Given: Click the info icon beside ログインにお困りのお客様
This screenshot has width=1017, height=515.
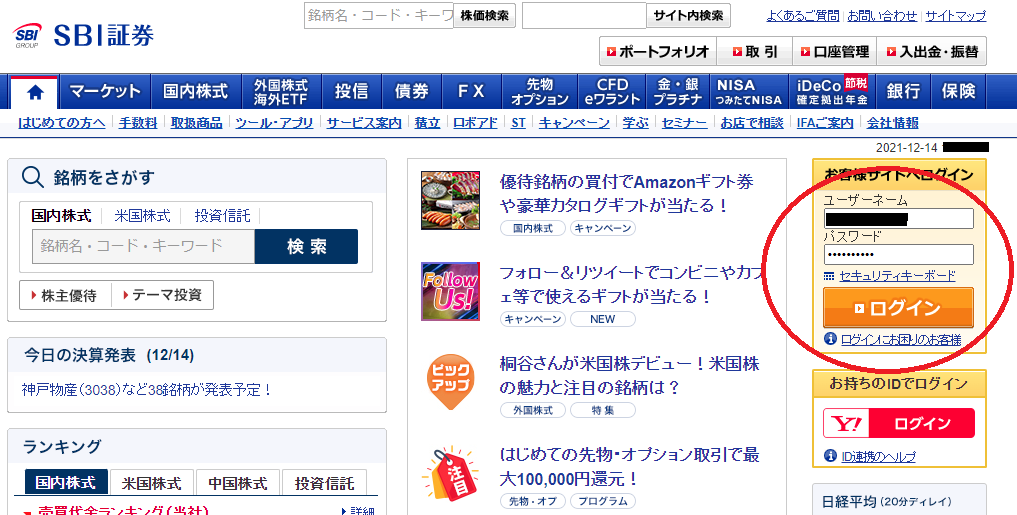Looking at the screenshot, I should click(830, 339).
